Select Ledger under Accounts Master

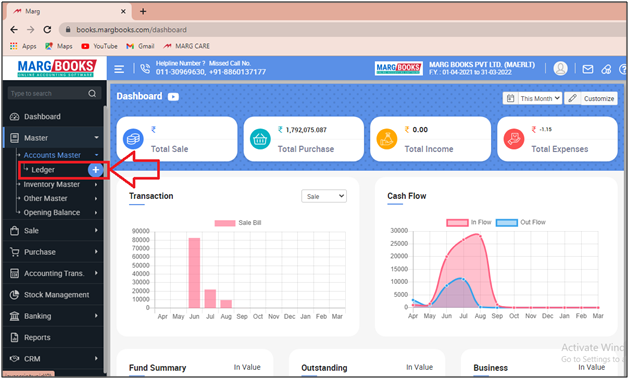click(x=43, y=170)
